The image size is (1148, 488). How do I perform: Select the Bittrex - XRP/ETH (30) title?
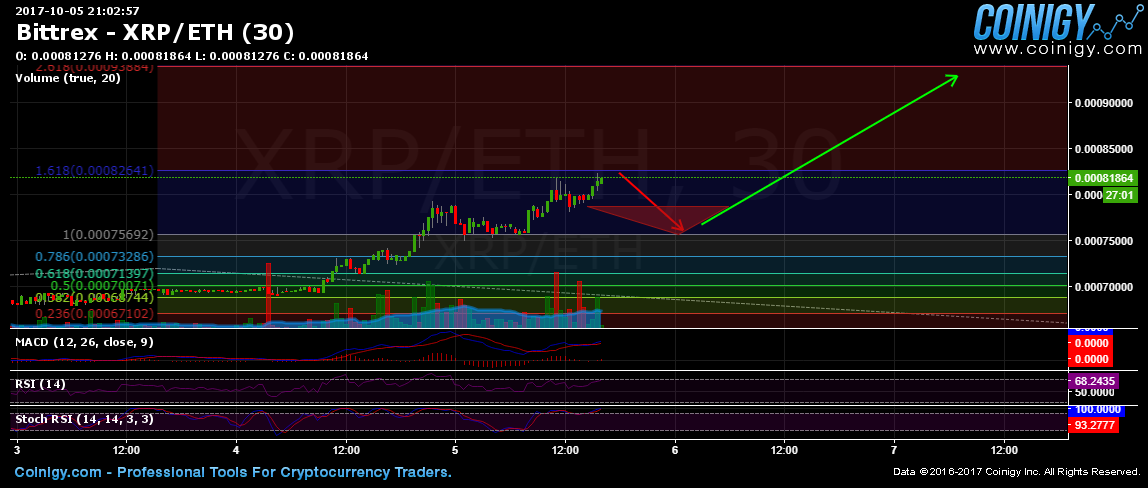[155, 32]
